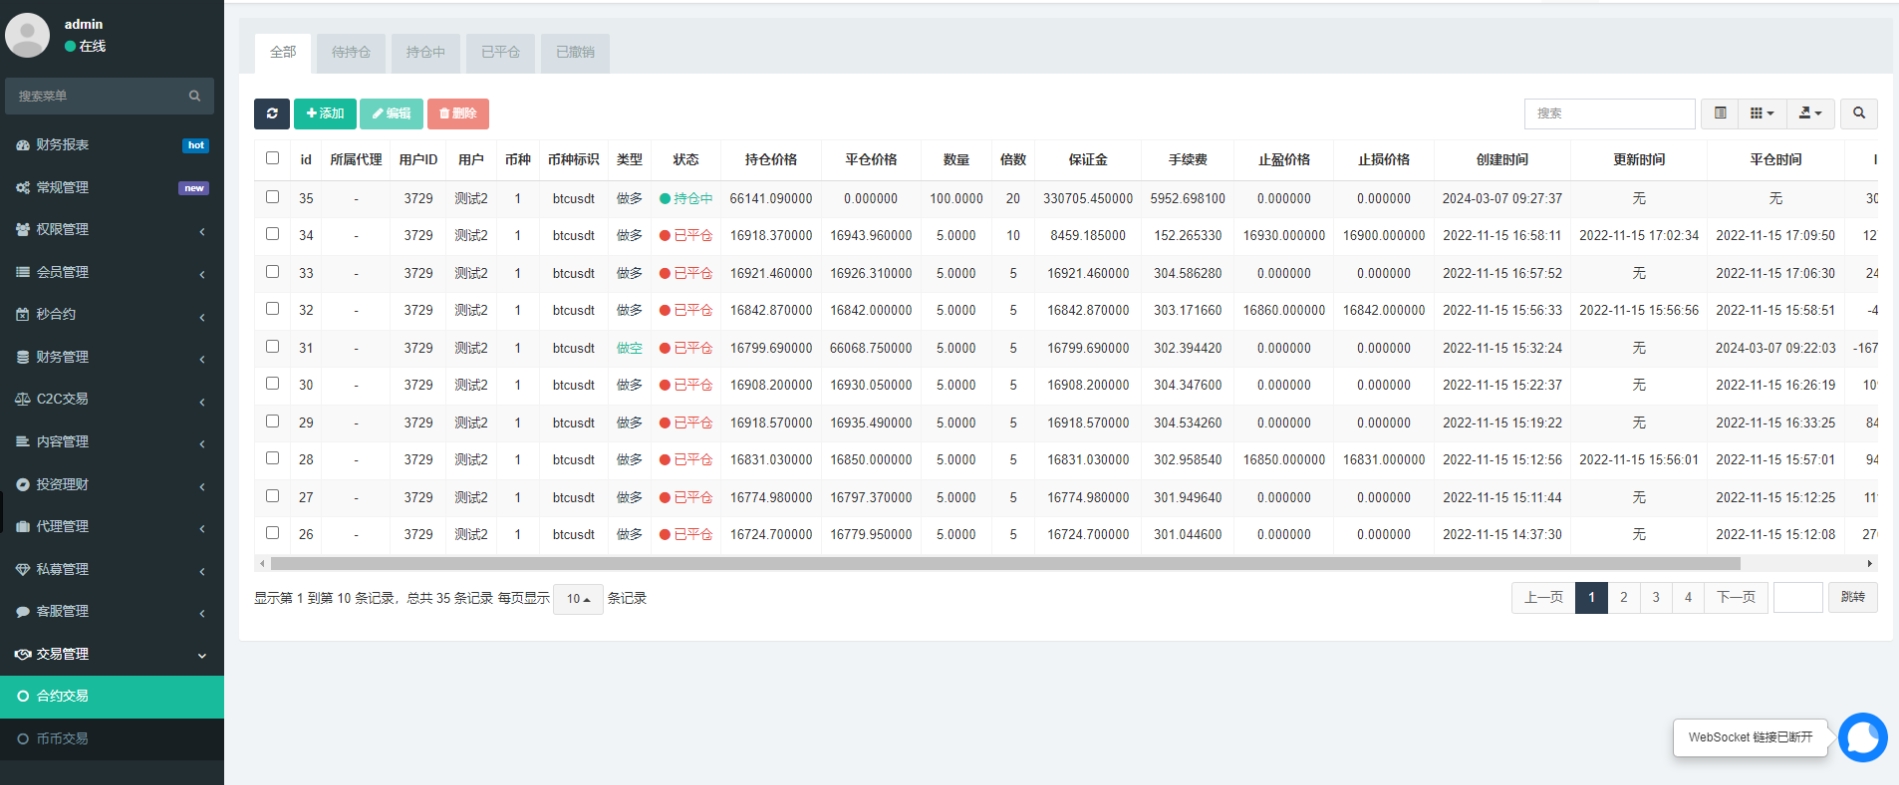This screenshot has height=785, width=1899.
Task: Select the checkbox for row id 35
Action: coord(272,197)
